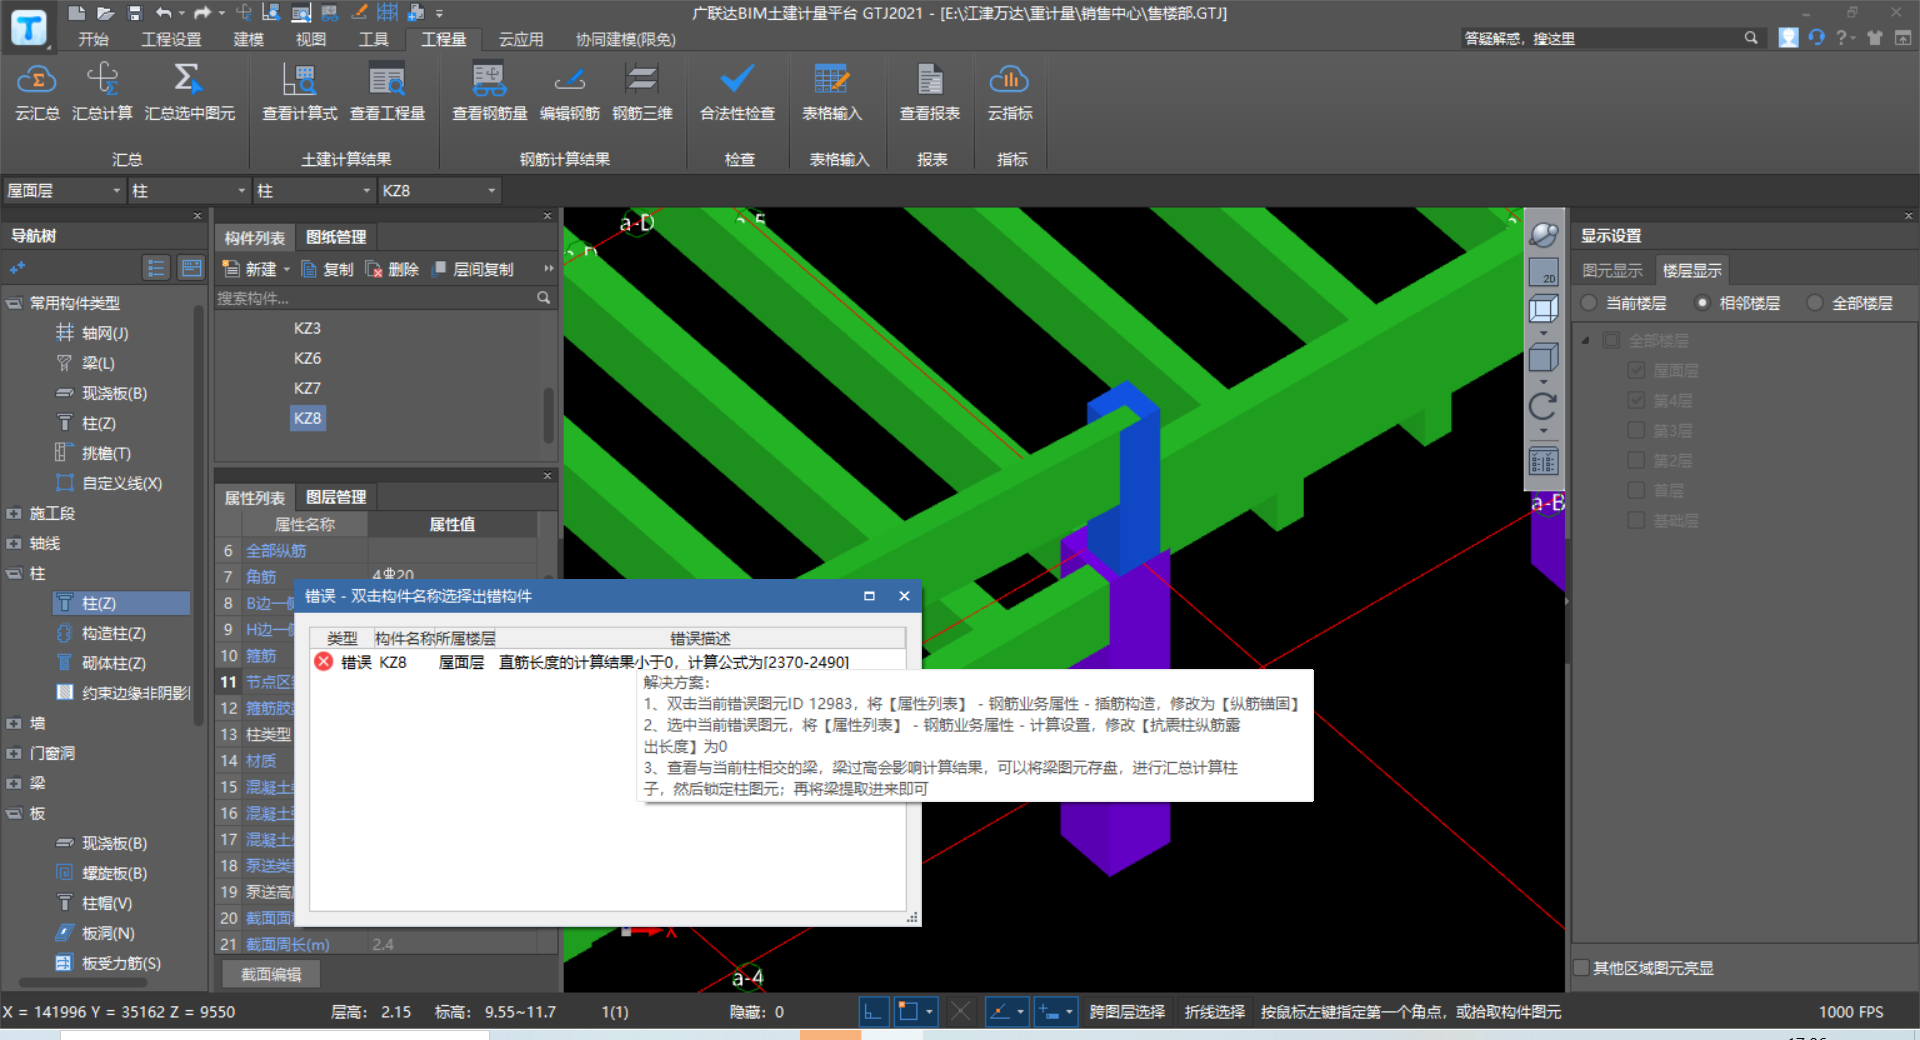Click the component list vertical scrollbar
The width and height of the screenshot is (1920, 1040).
pyautogui.click(x=548, y=414)
